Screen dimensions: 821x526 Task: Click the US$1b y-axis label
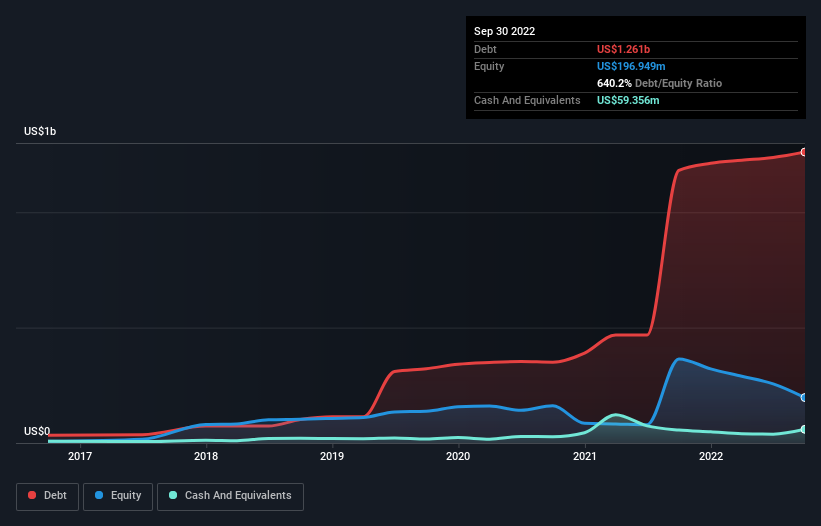(40, 131)
